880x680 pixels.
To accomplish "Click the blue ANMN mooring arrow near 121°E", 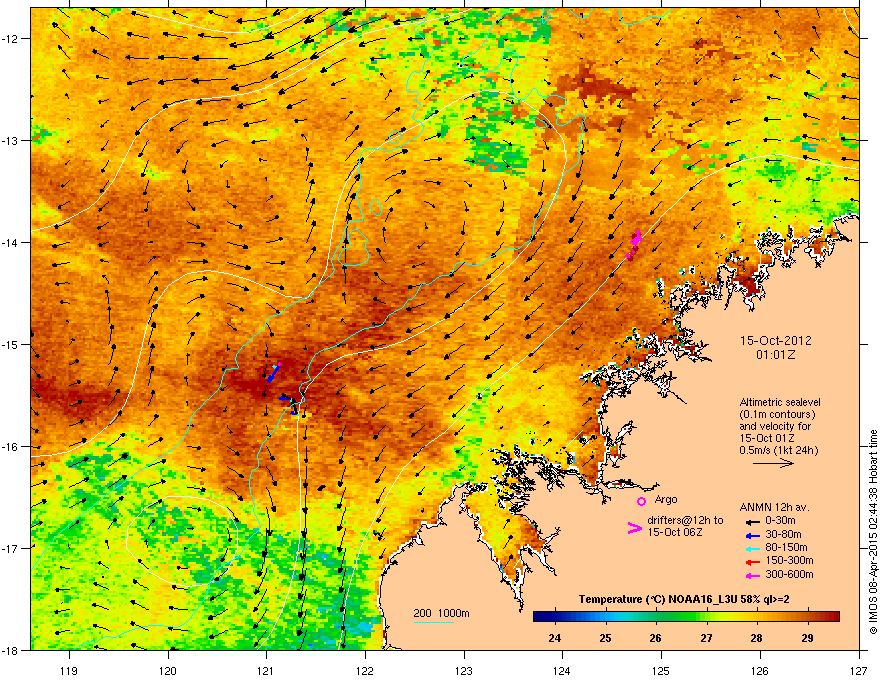I will [x=272, y=374].
